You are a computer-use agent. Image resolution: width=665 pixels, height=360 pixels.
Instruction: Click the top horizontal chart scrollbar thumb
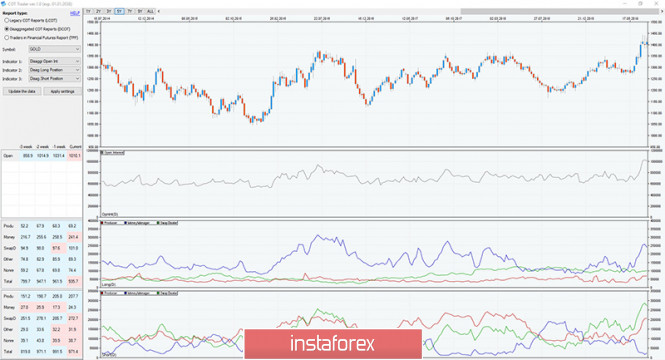tap(560, 11)
